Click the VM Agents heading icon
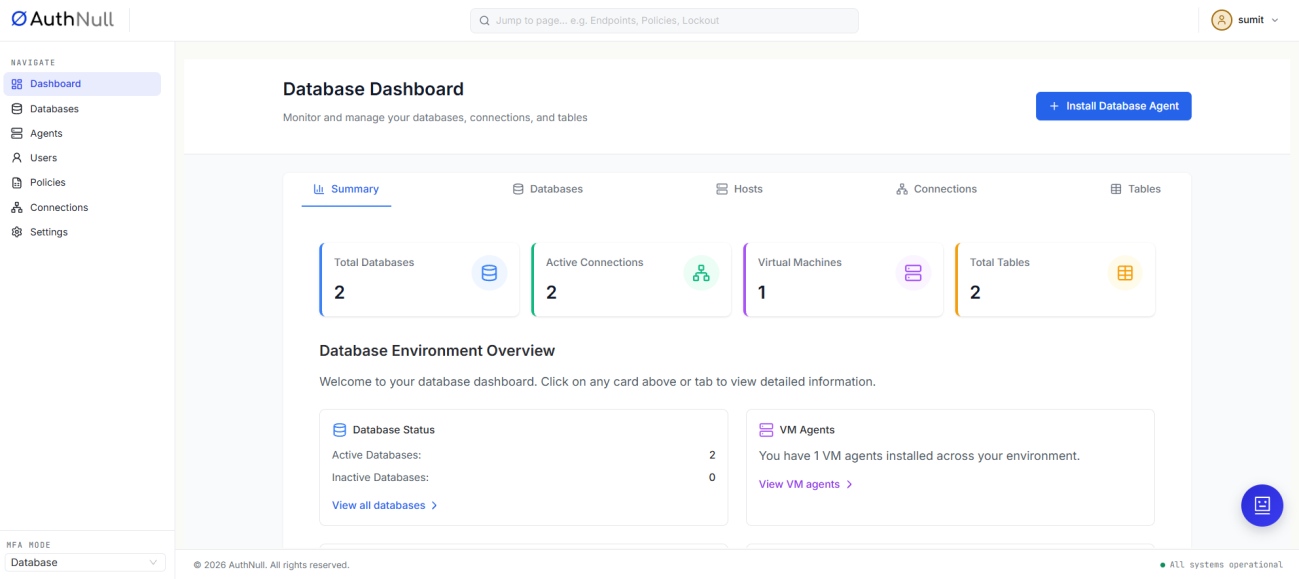 coord(766,430)
